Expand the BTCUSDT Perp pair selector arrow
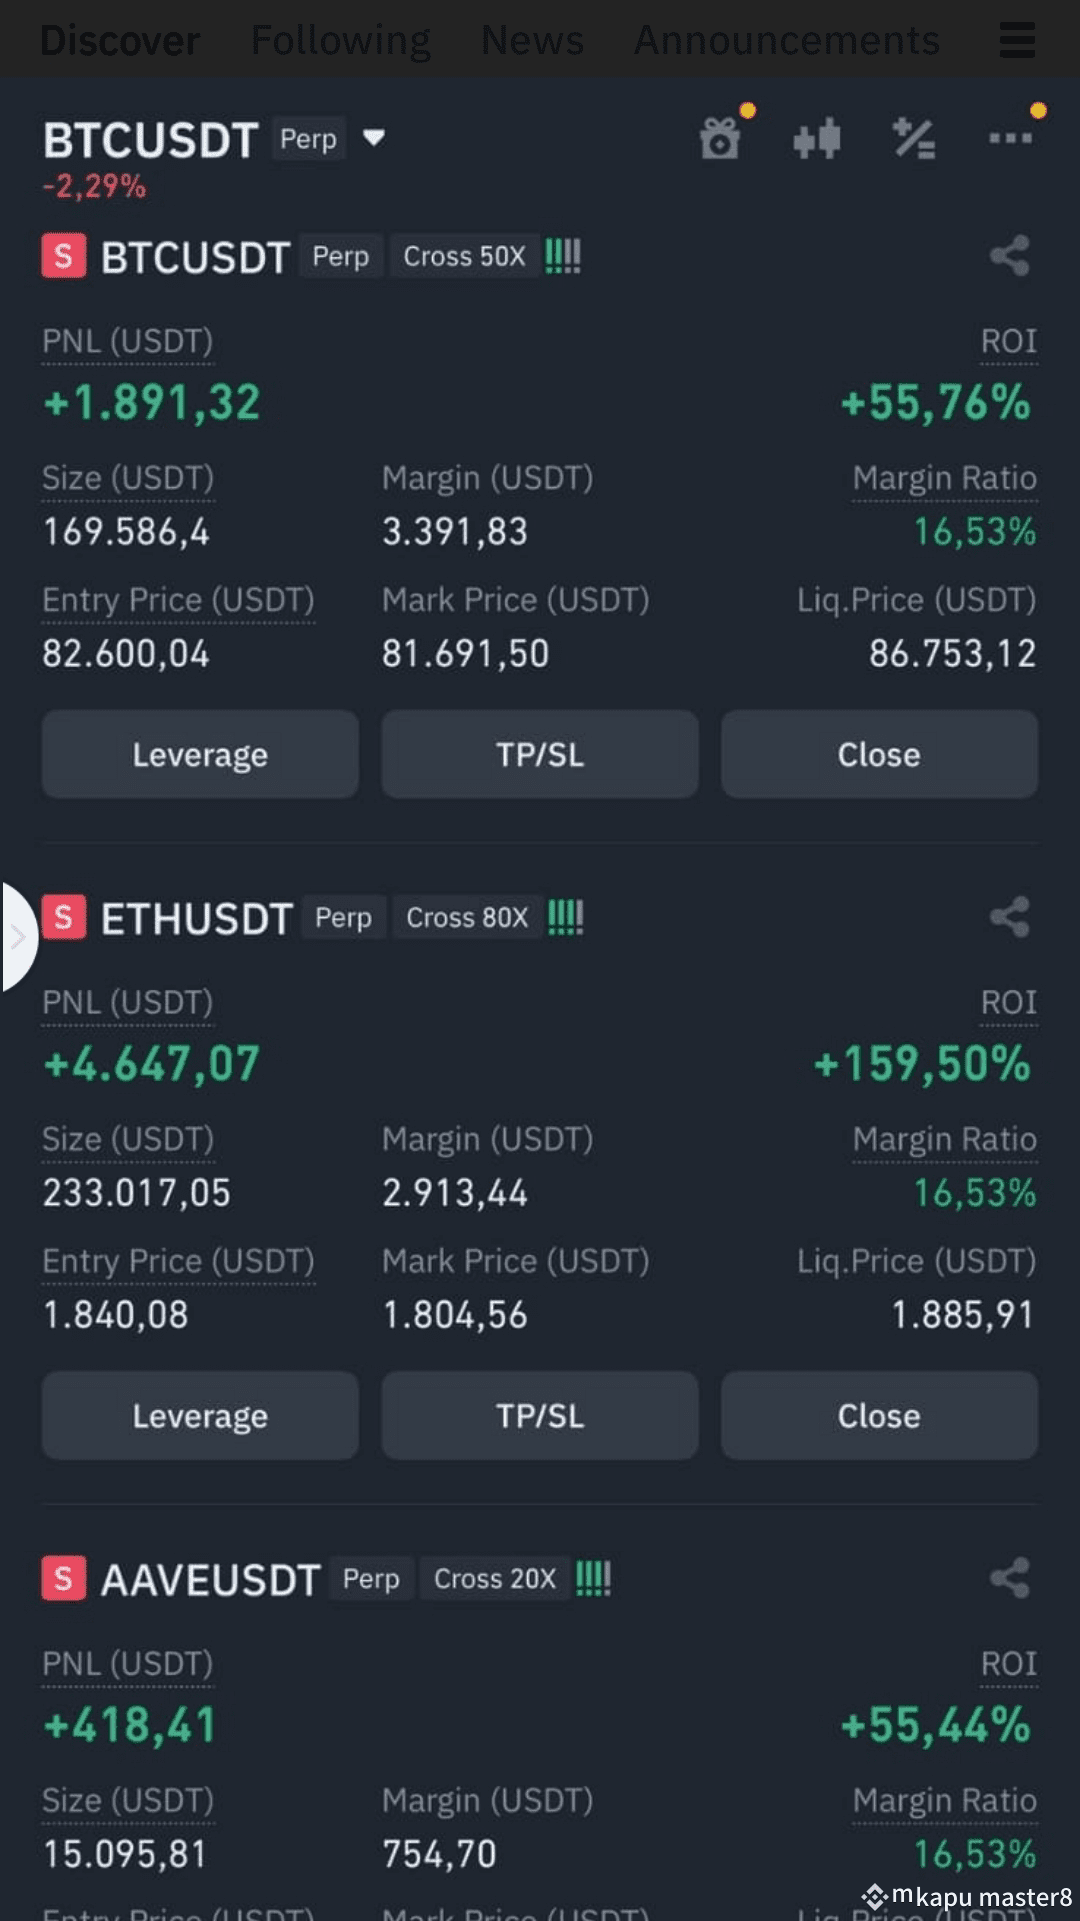 click(x=374, y=138)
